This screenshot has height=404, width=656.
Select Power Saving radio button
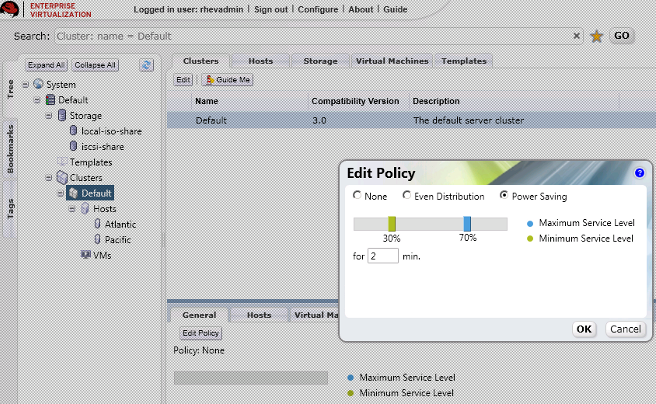pyautogui.click(x=503, y=196)
